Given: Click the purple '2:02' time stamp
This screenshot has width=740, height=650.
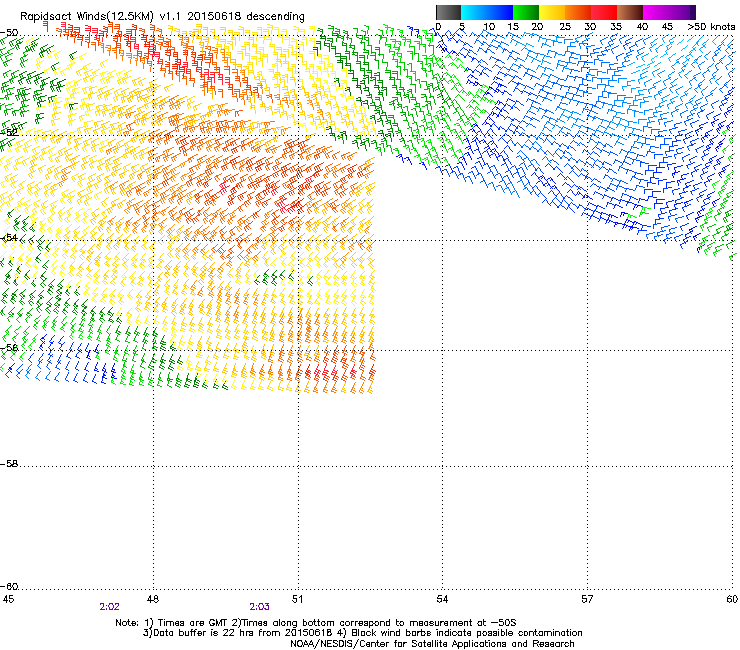Looking at the screenshot, I should tap(109, 607).
